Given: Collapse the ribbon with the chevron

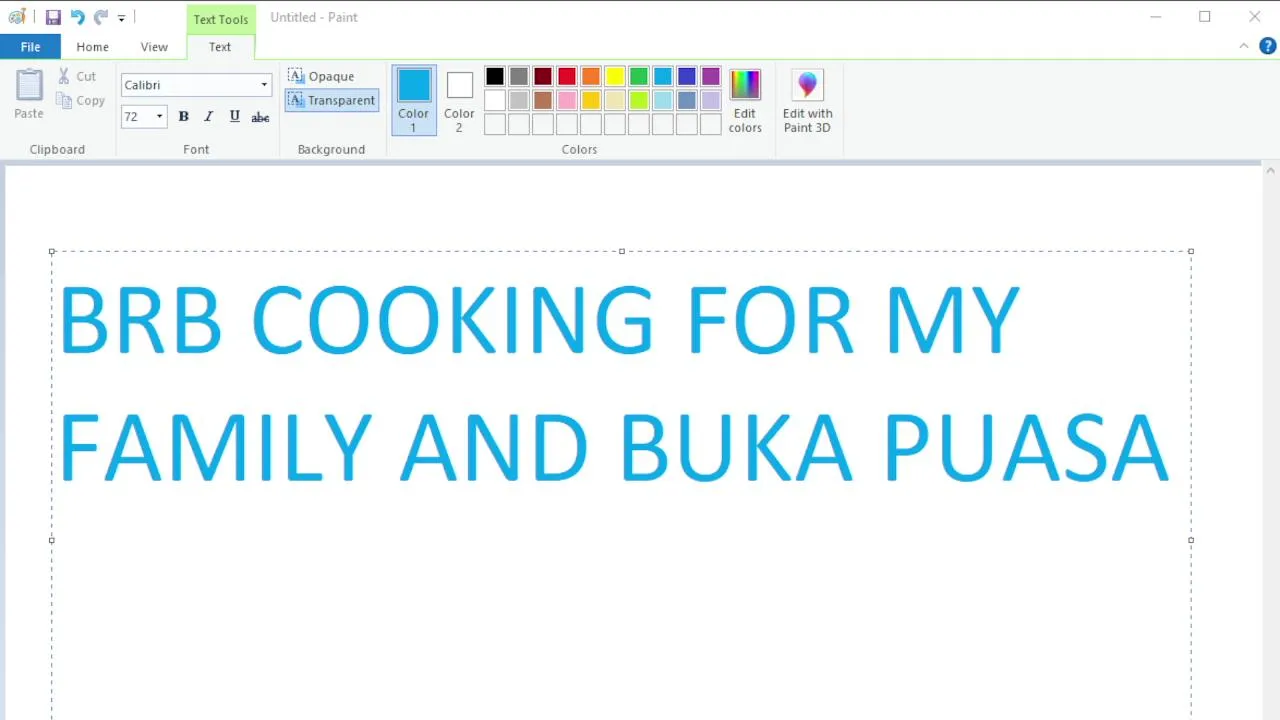Looking at the screenshot, I should 1244,46.
